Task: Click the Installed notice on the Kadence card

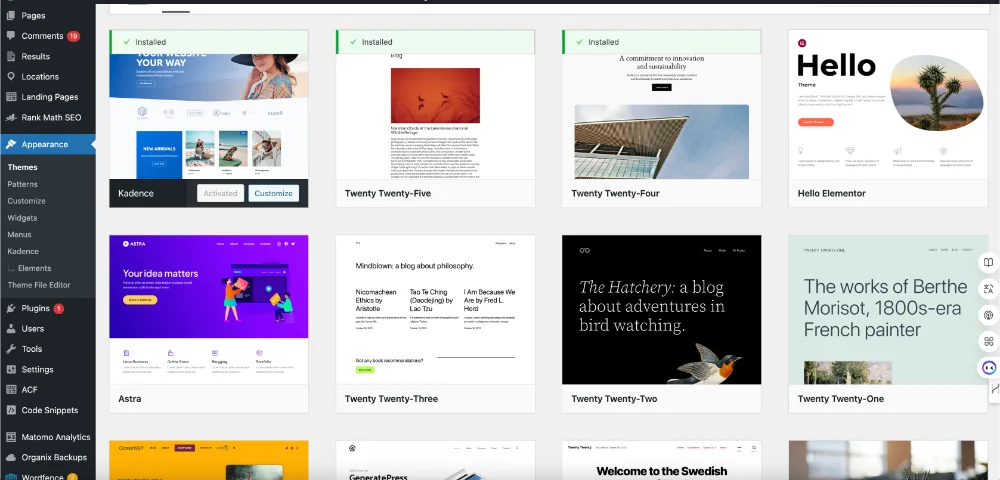Action: 209,42
